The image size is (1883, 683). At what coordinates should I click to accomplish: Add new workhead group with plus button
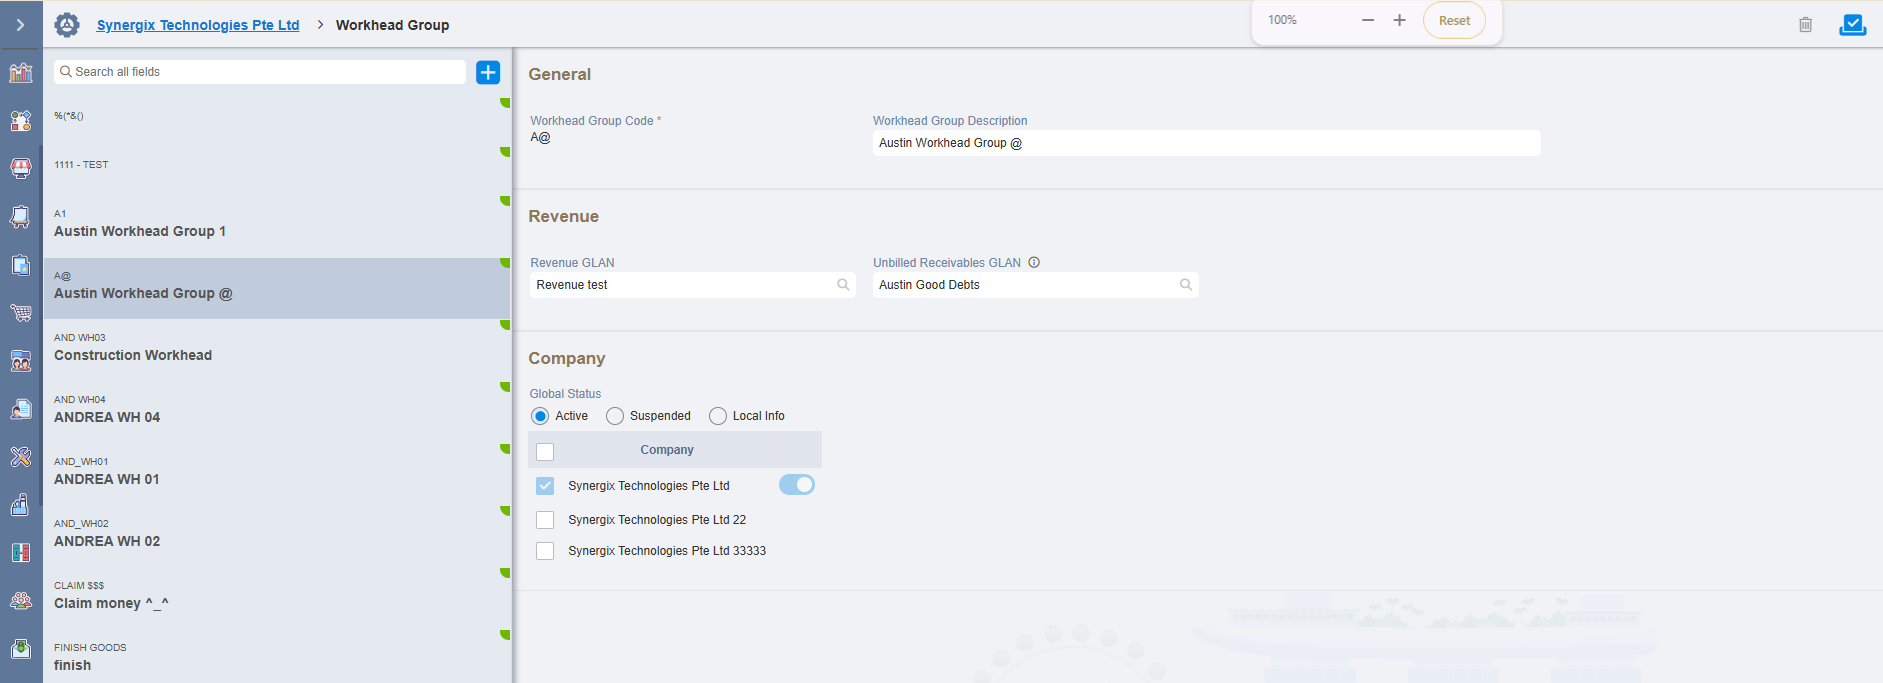point(488,72)
